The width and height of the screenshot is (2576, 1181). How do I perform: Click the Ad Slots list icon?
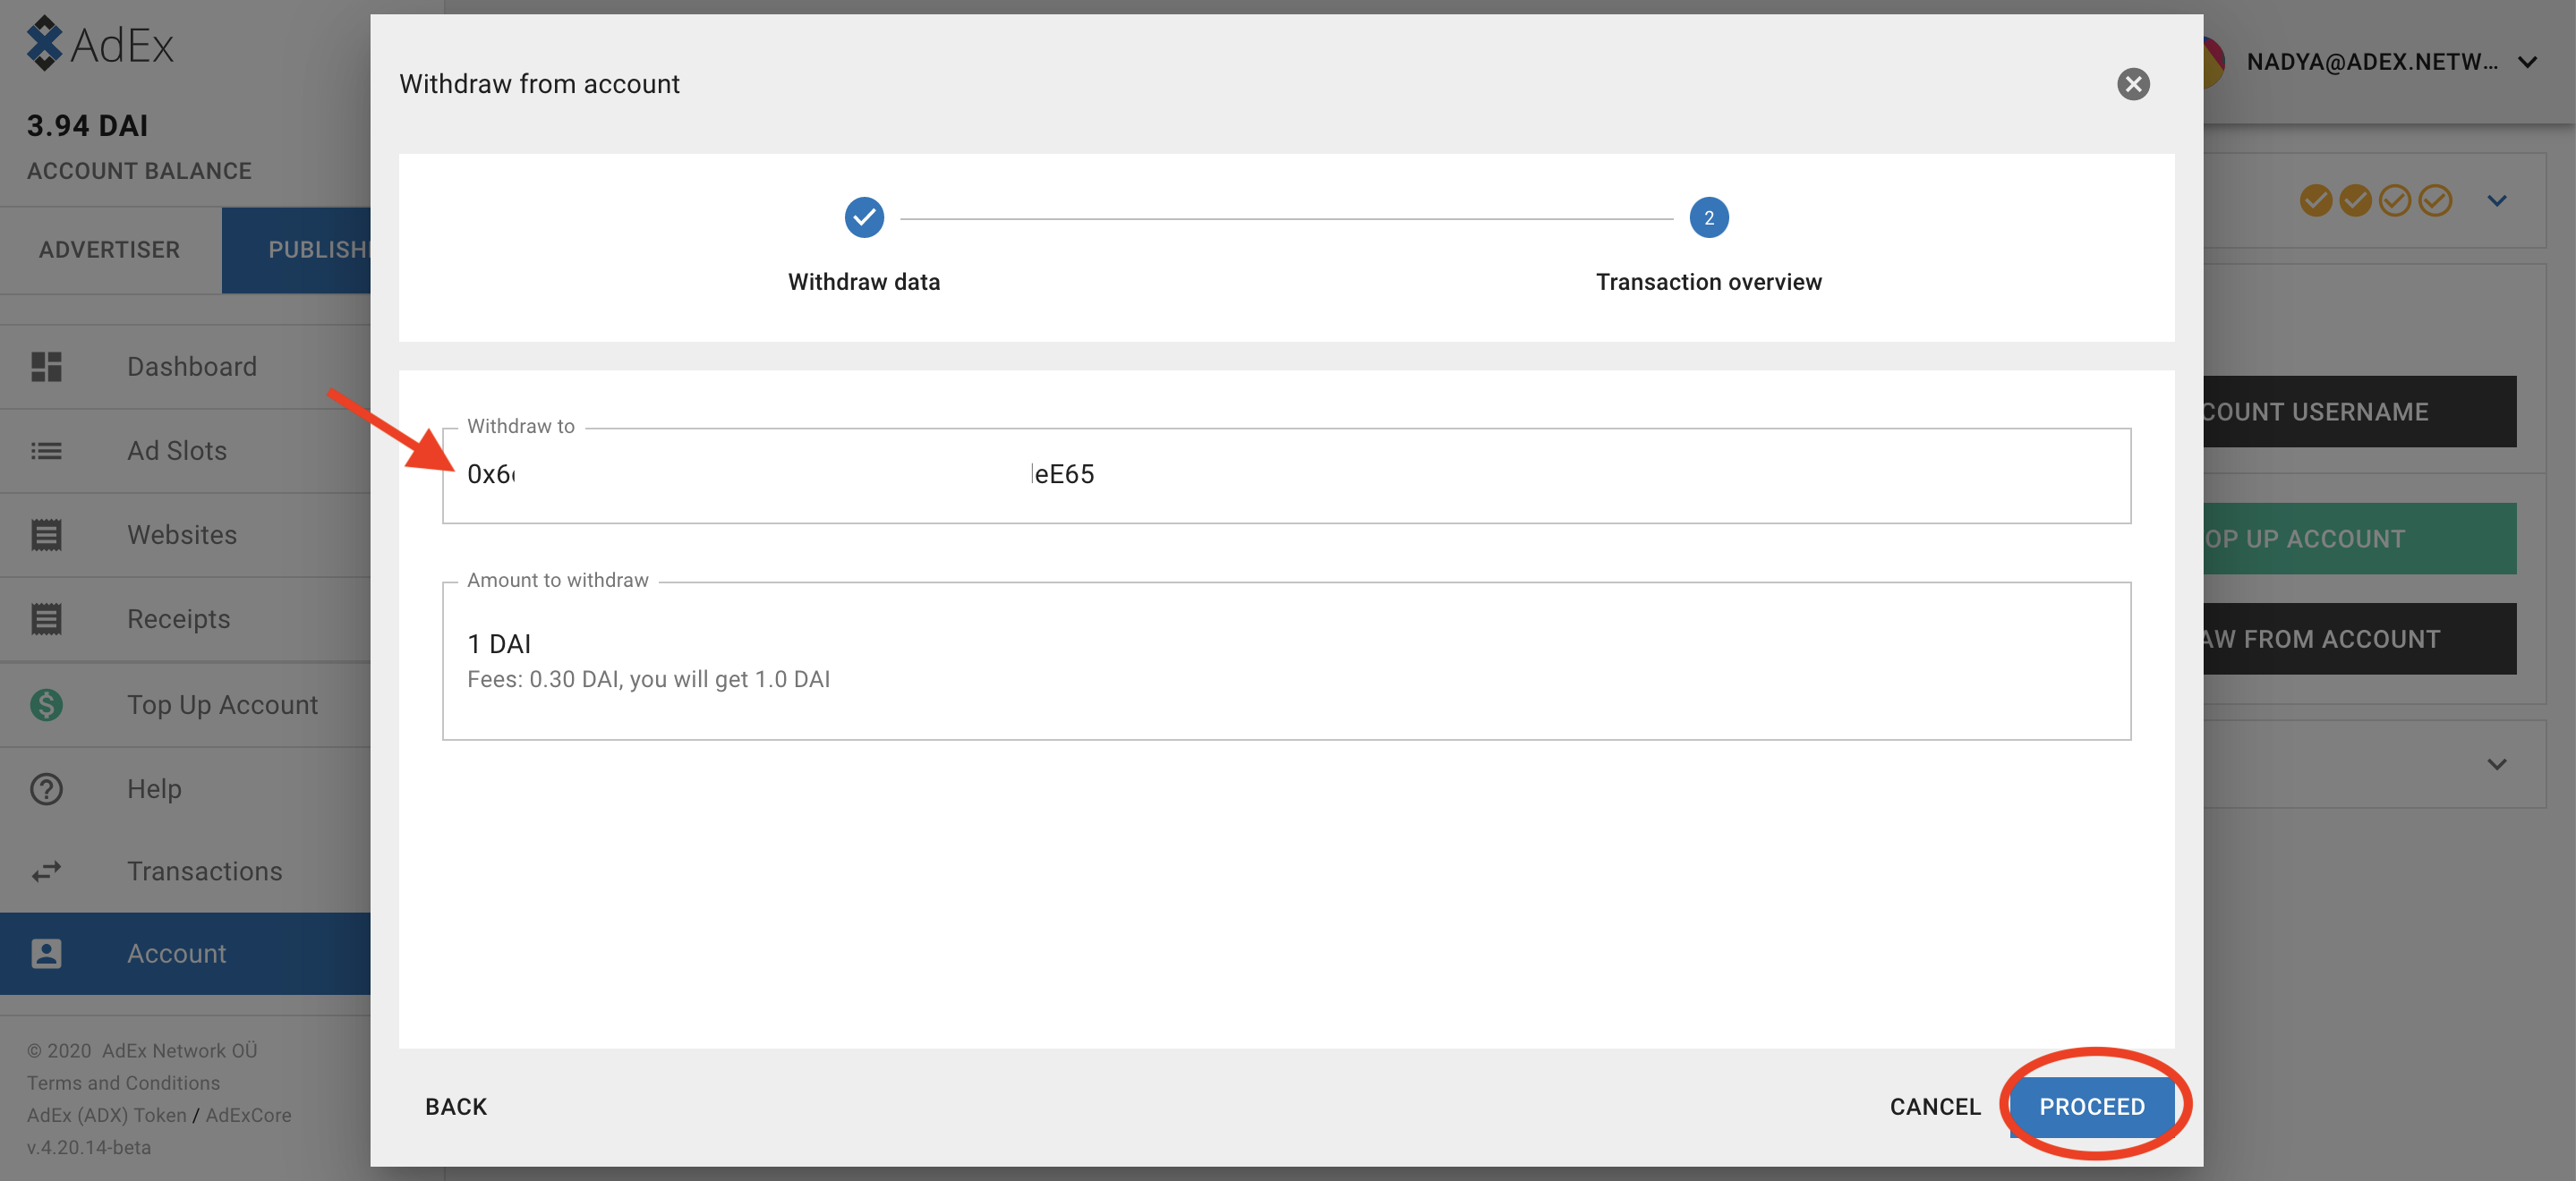[46, 451]
